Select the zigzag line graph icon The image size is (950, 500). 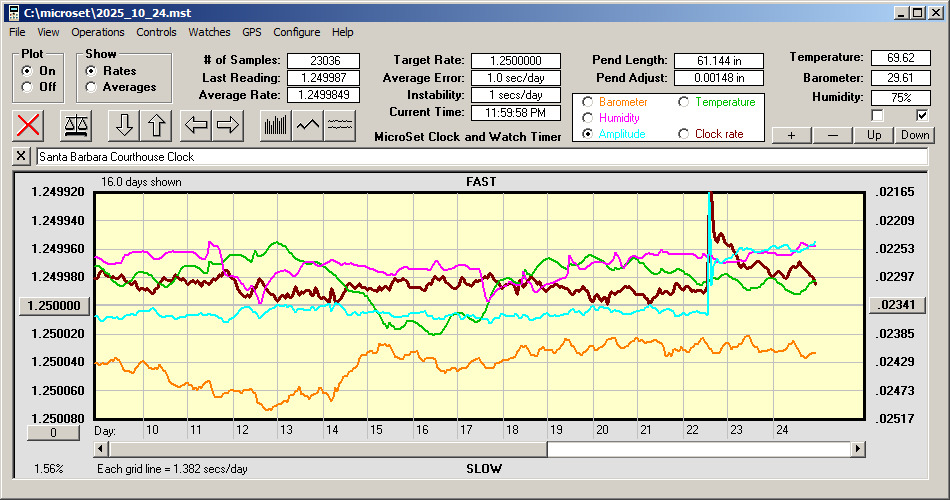click(x=308, y=125)
